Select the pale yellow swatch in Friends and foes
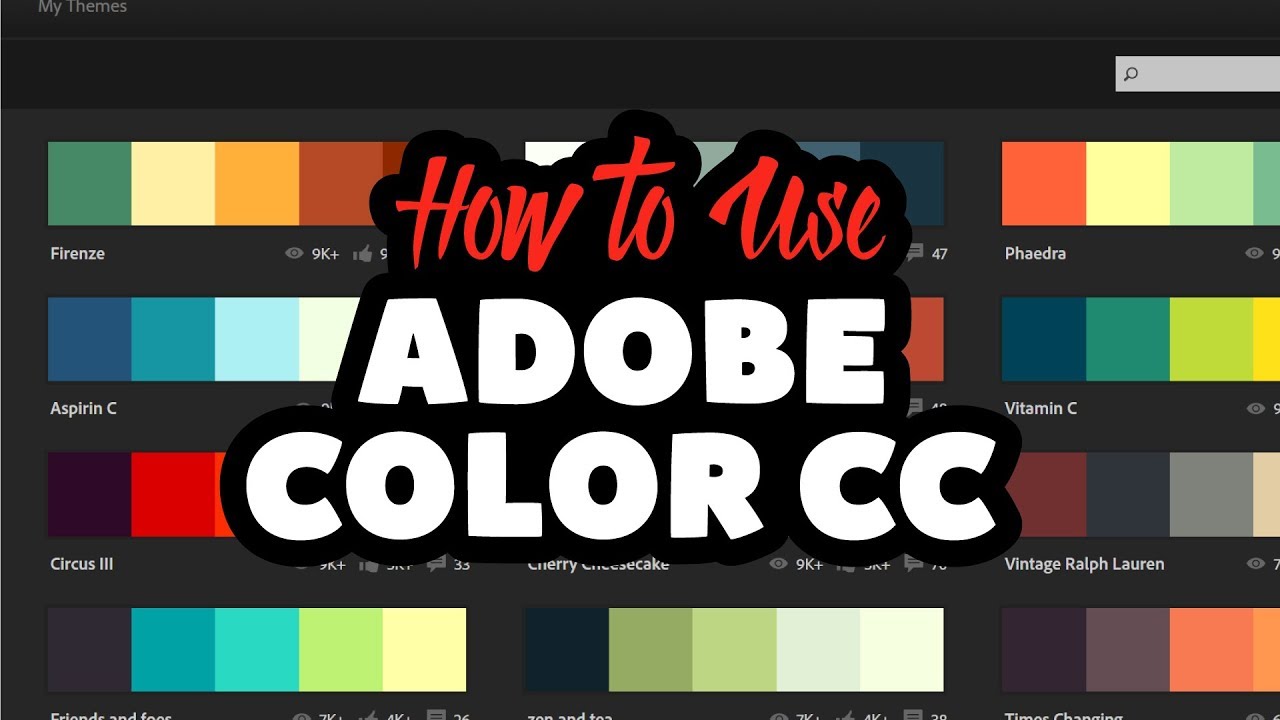1280x720 pixels. (424, 650)
